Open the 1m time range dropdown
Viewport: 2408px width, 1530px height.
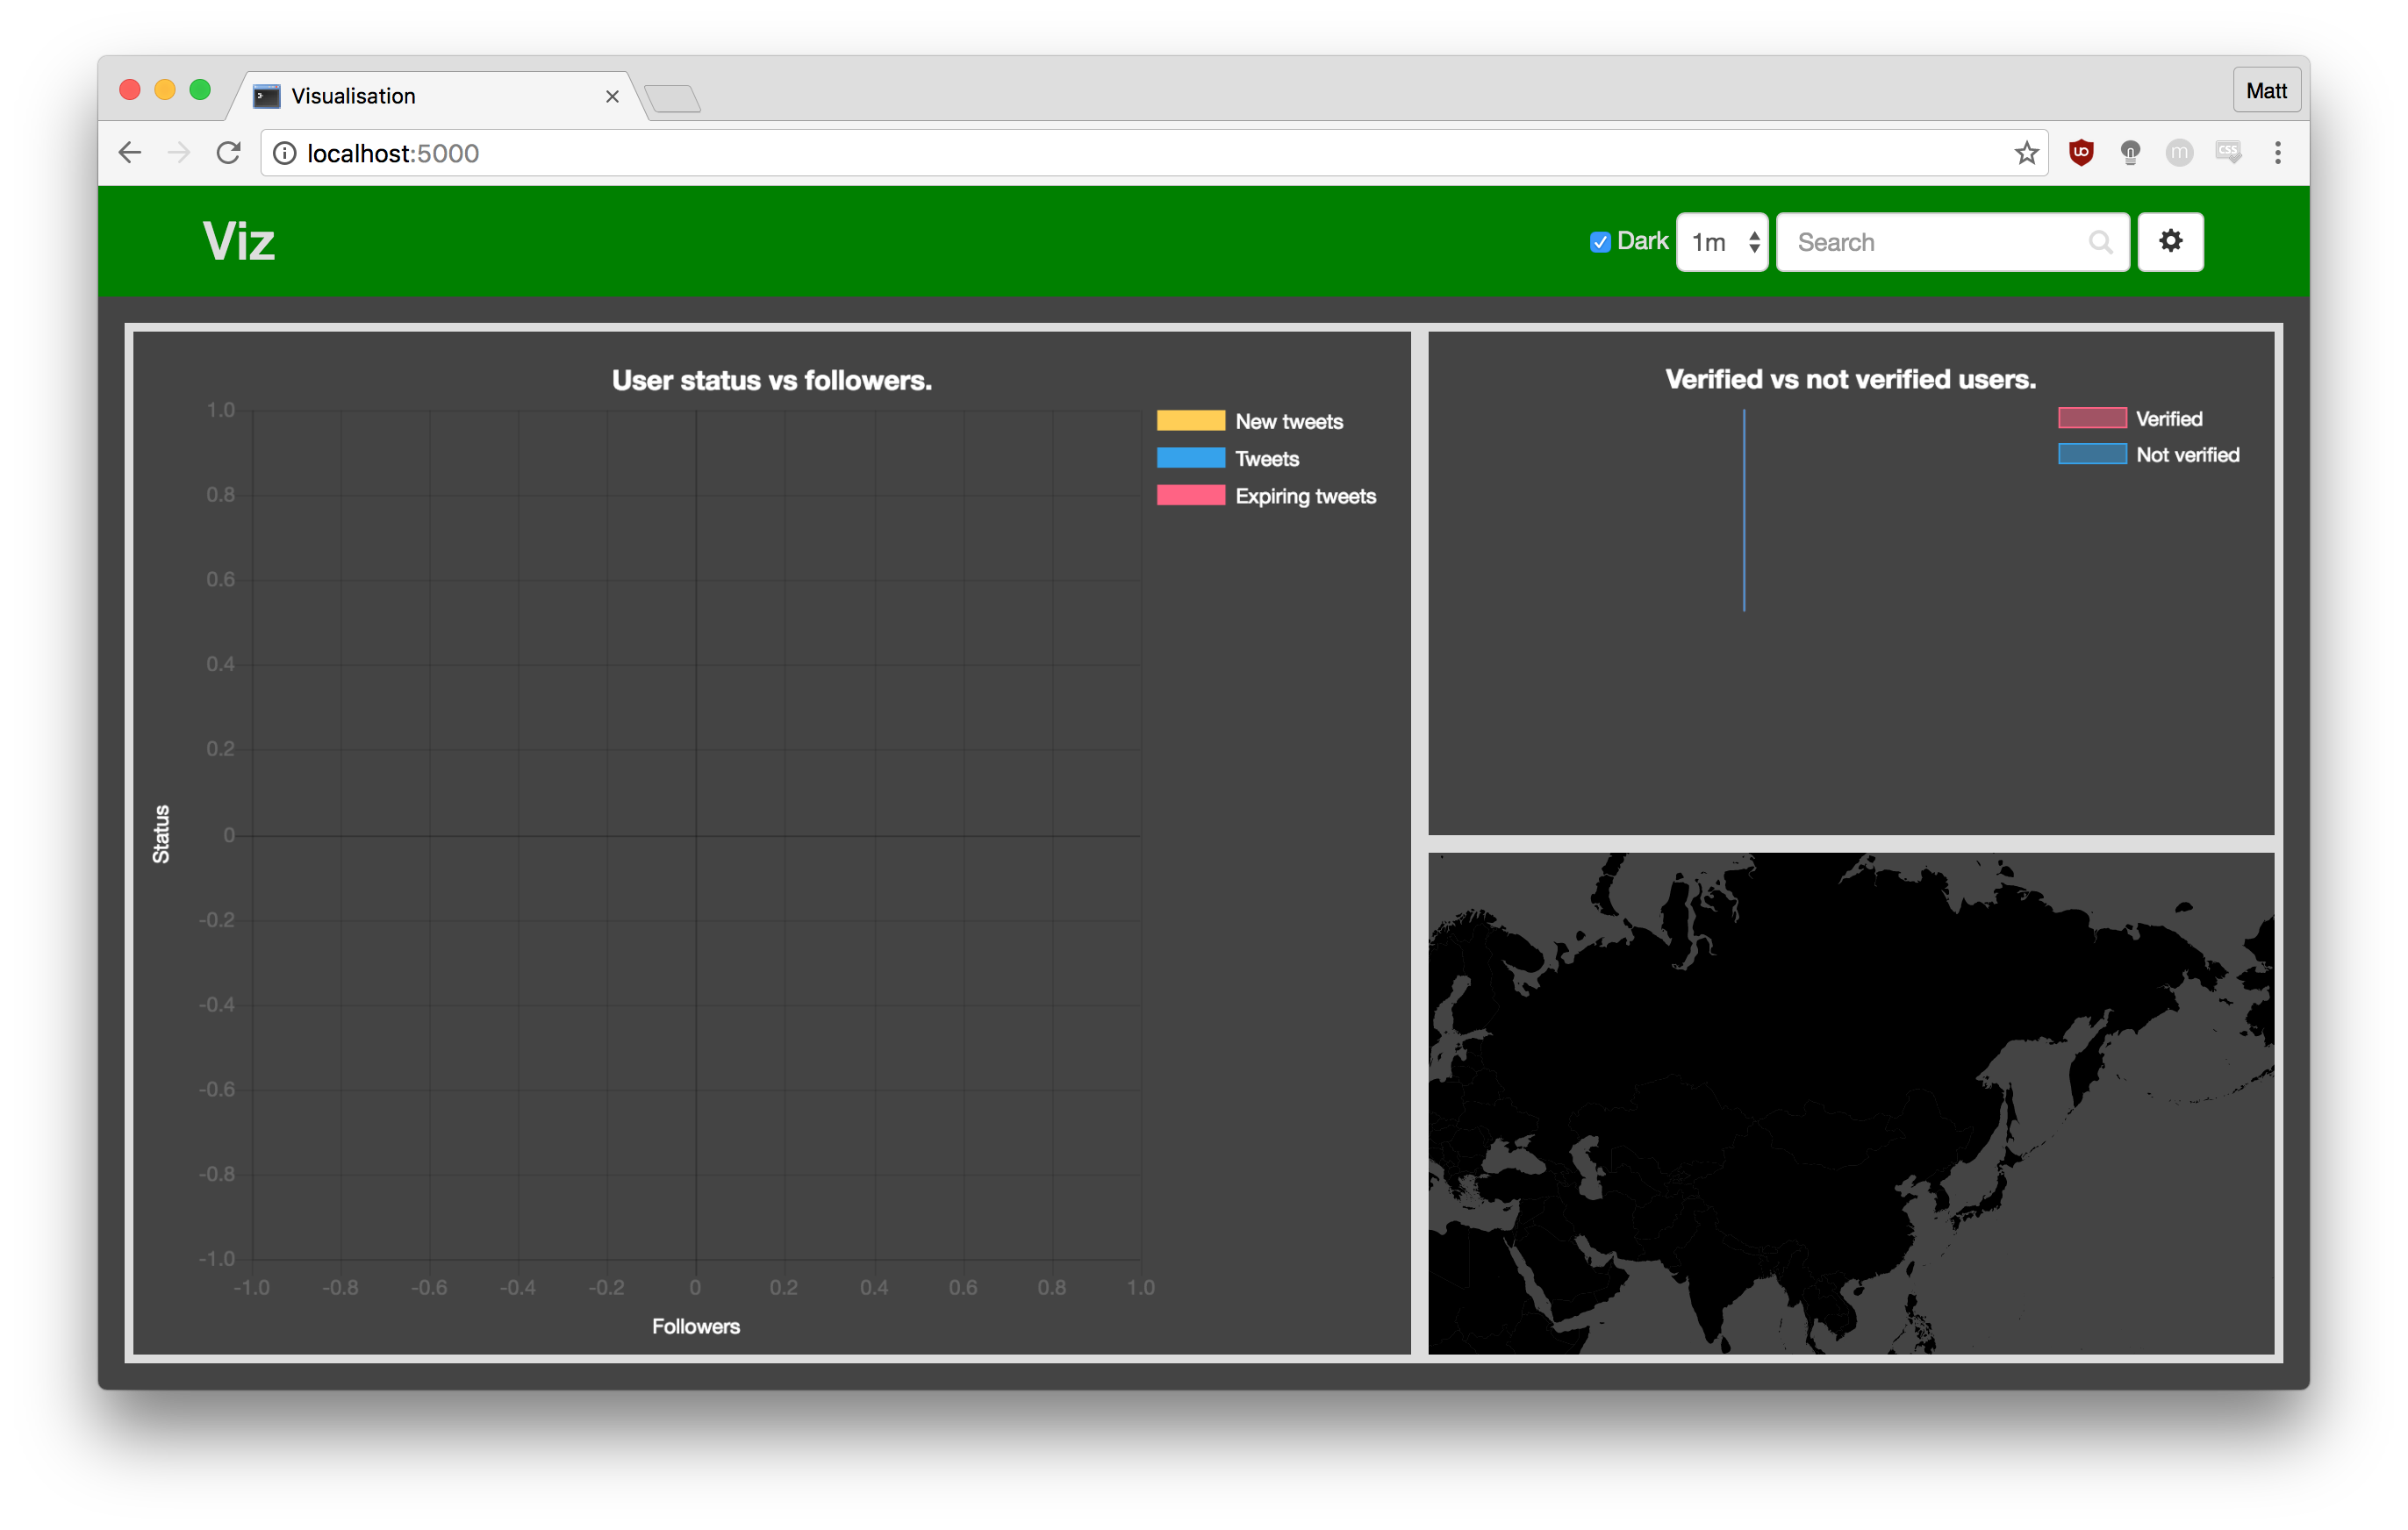pos(1722,242)
